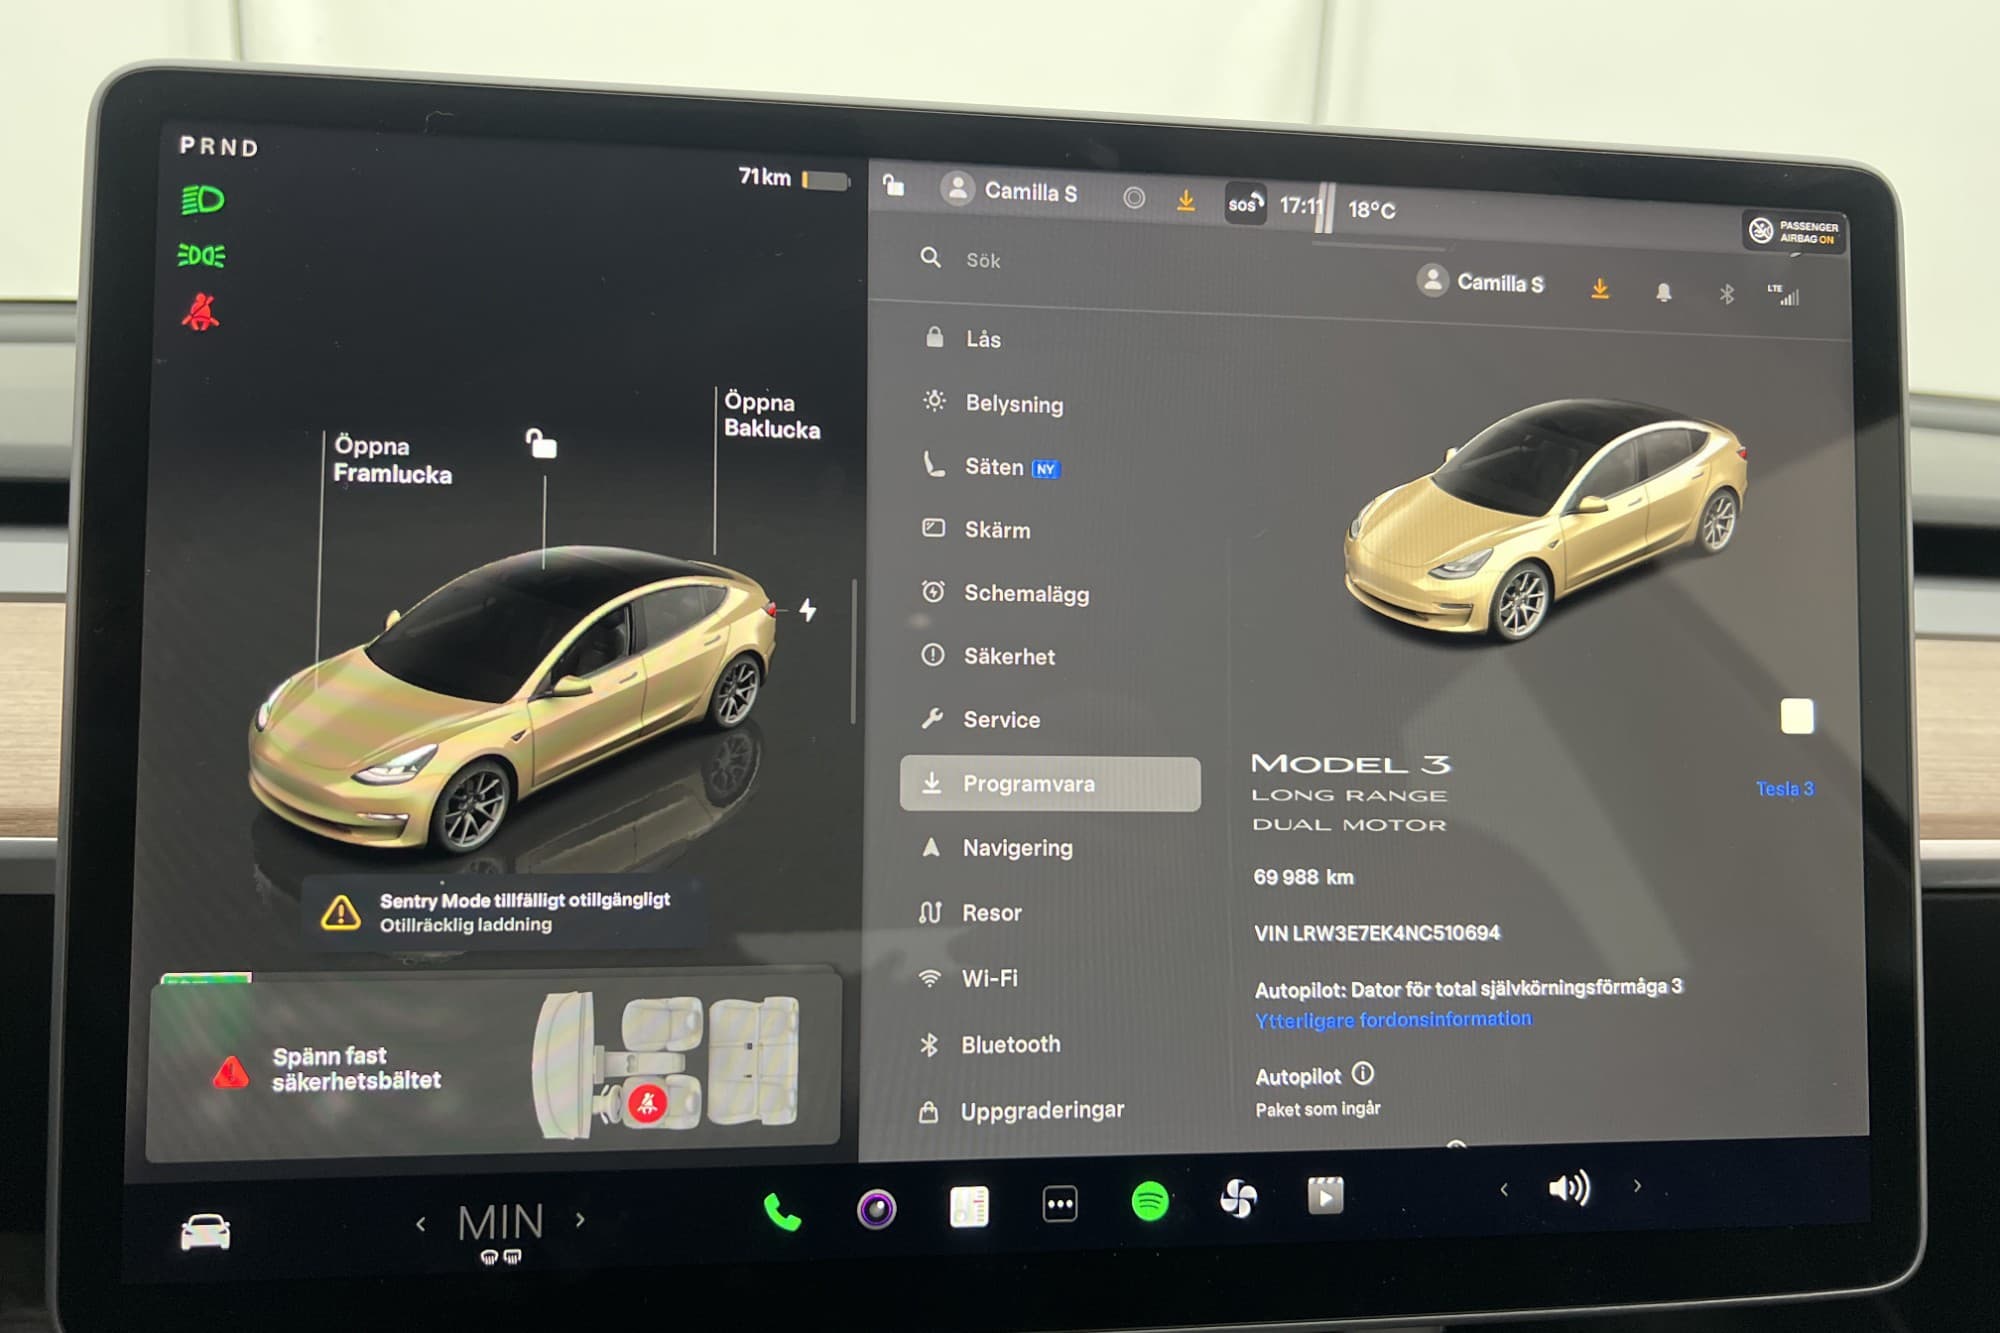Tap the 71 km battery range indicator
Screen dimensions: 2000x1333
(793, 179)
